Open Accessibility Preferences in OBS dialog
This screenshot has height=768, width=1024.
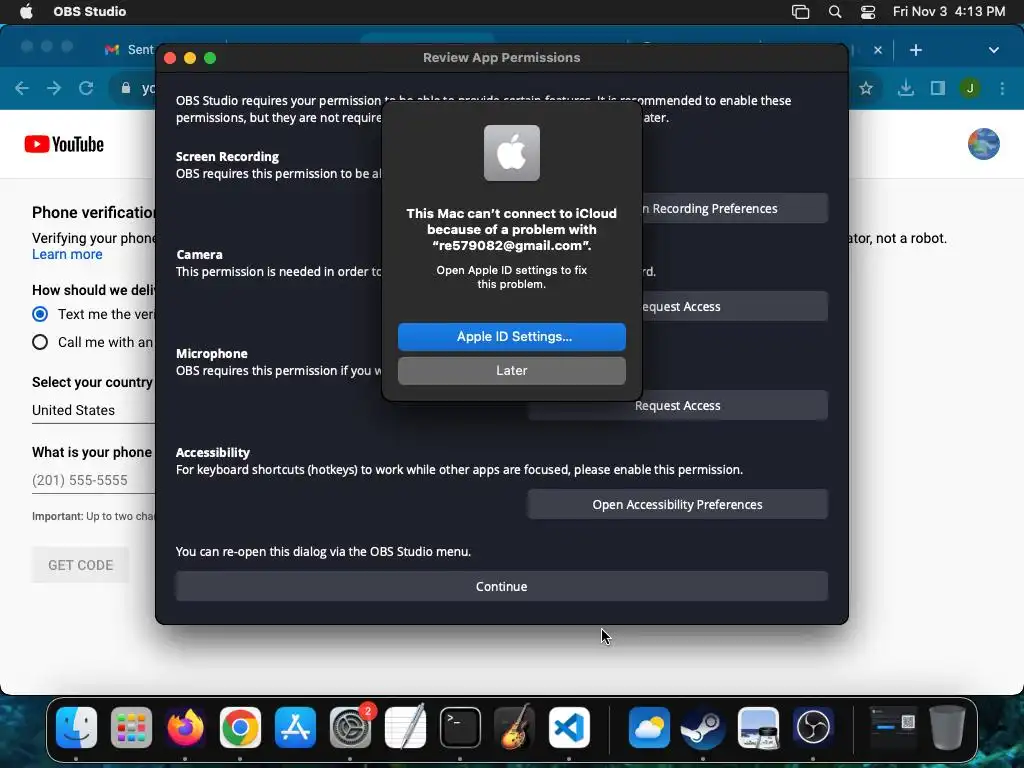click(677, 504)
